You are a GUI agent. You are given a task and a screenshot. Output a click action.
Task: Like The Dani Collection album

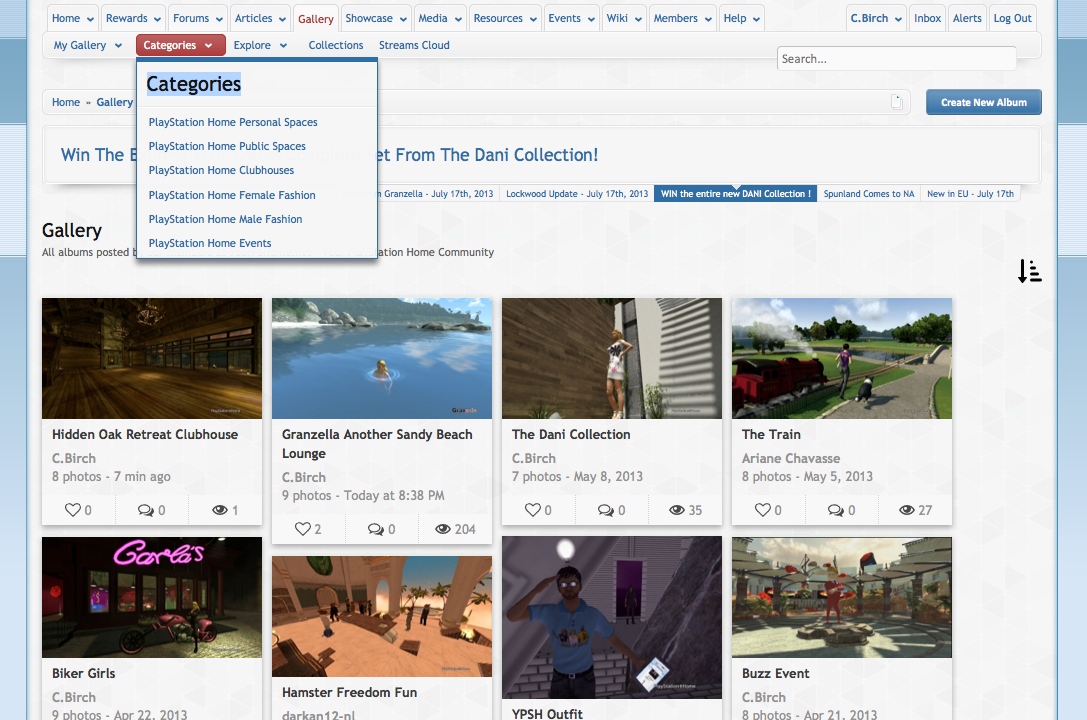click(x=532, y=510)
